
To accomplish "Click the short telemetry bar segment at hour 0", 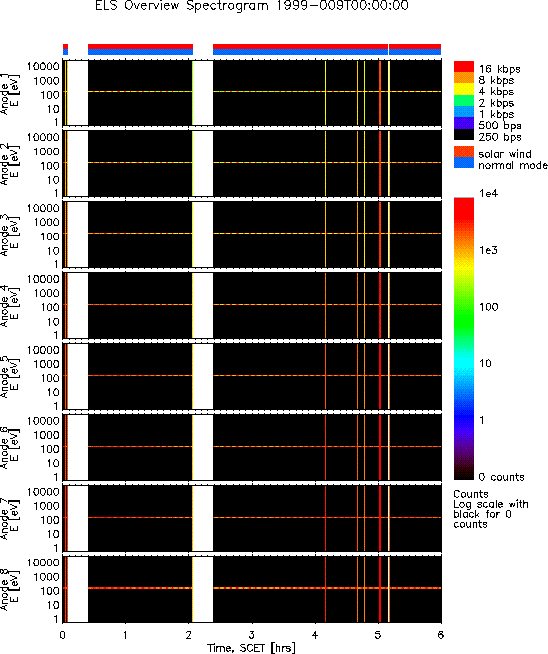I will click(x=65, y=49).
